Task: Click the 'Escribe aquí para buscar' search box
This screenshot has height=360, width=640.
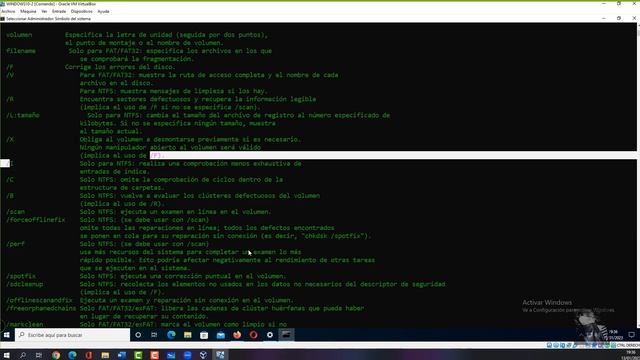Action: coord(73,335)
